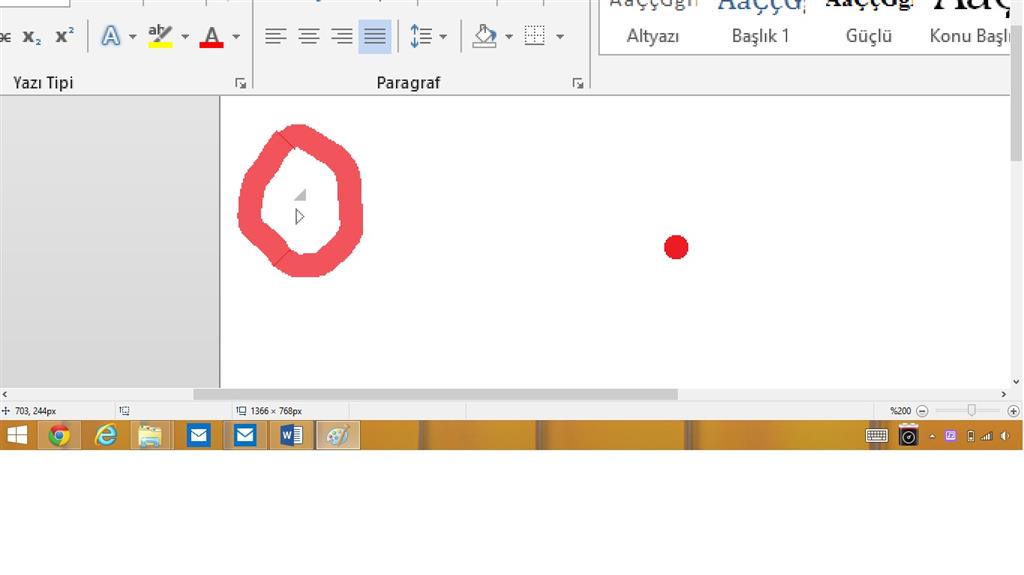
Task: Click the Borders icon
Action: (534, 36)
